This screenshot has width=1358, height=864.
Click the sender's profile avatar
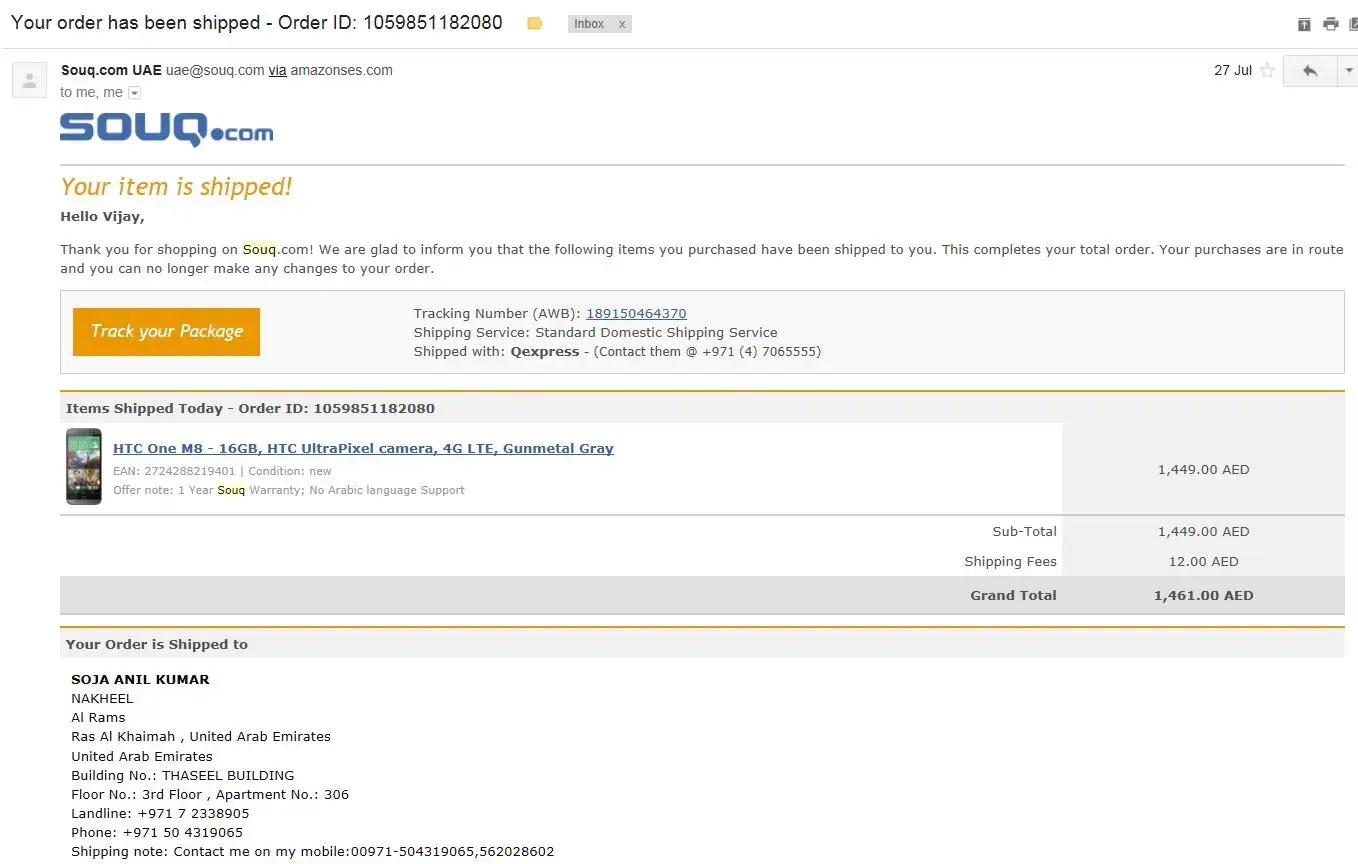point(29,80)
